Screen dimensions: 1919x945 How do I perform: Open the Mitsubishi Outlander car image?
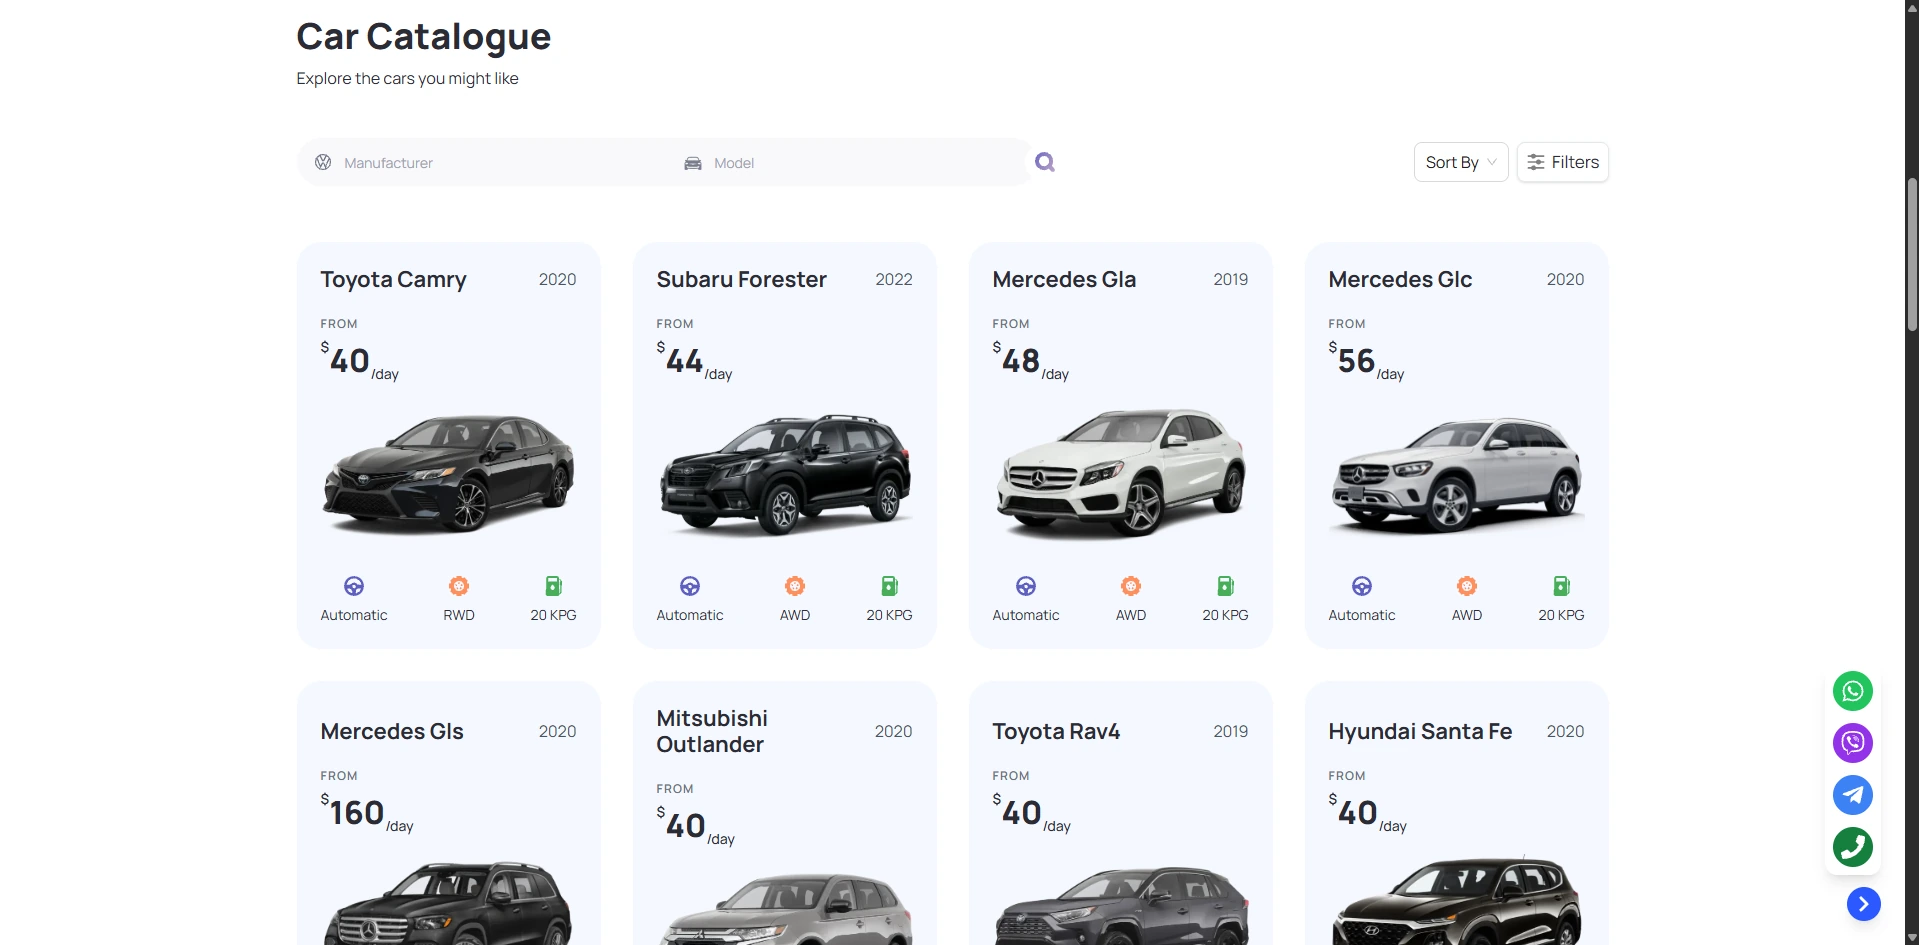coord(785,909)
